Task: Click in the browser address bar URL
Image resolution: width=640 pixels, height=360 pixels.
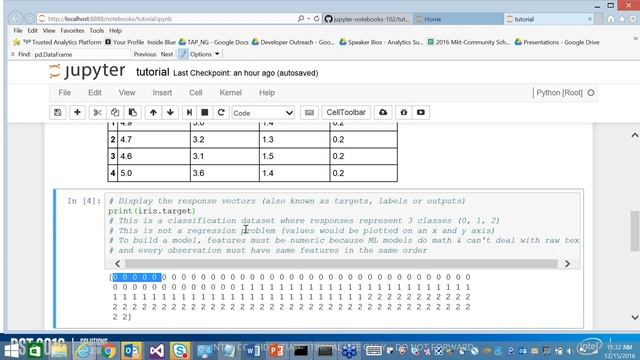Action: [110, 19]
